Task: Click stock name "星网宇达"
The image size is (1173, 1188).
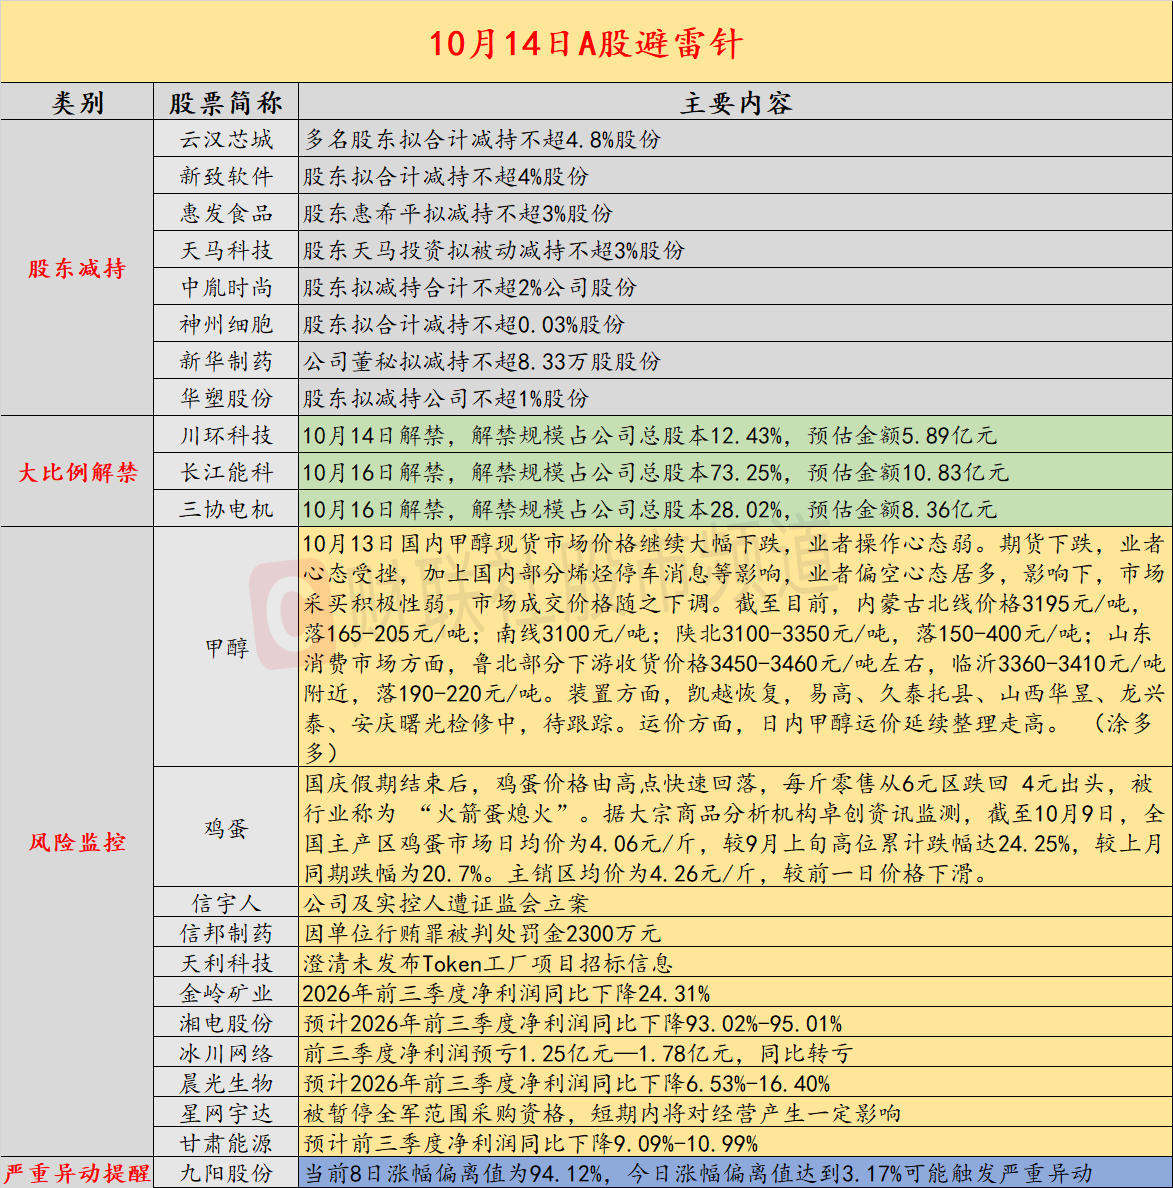Action: pos(226,1113)
